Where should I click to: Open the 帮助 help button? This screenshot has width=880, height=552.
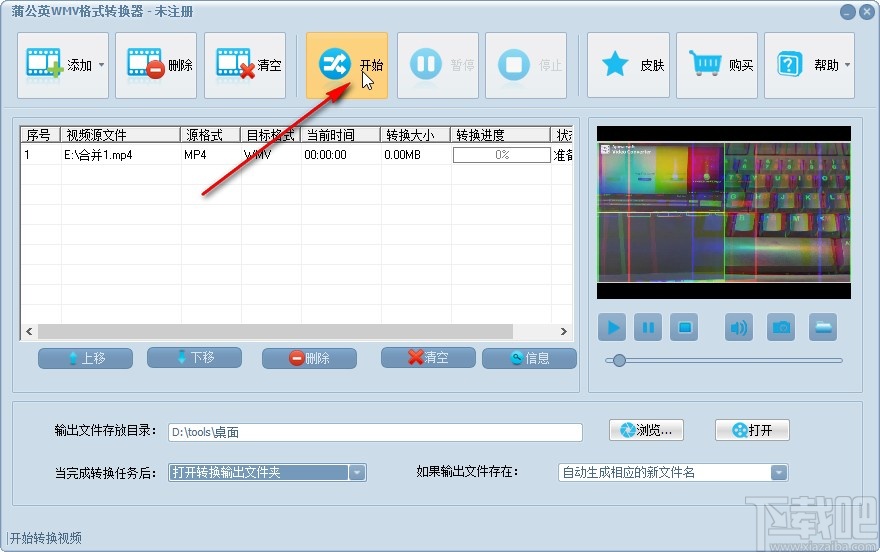(809, 66)
